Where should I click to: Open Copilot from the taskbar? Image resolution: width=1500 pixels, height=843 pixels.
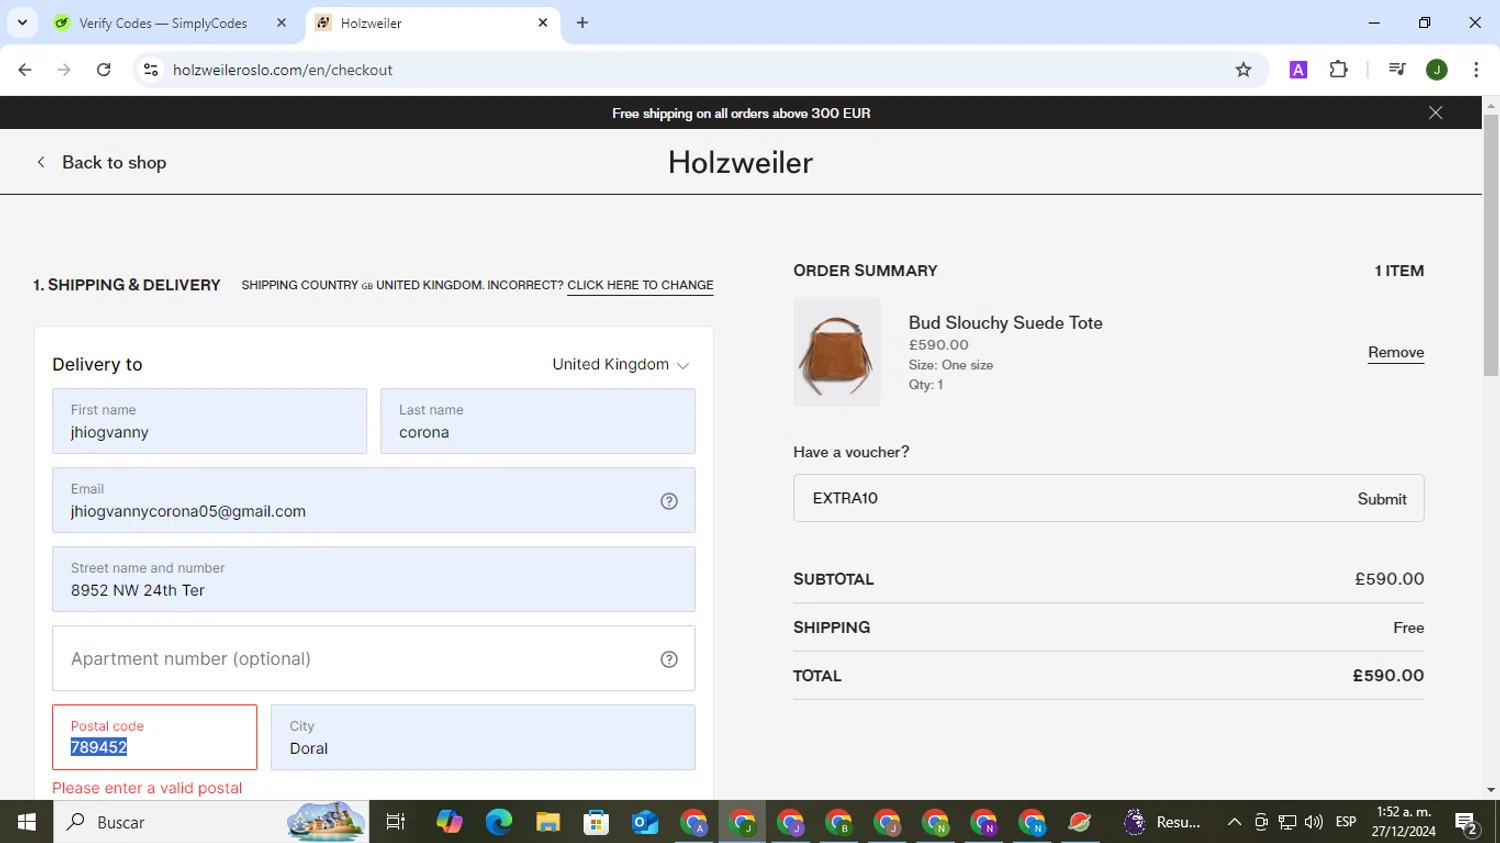point(449,822)
